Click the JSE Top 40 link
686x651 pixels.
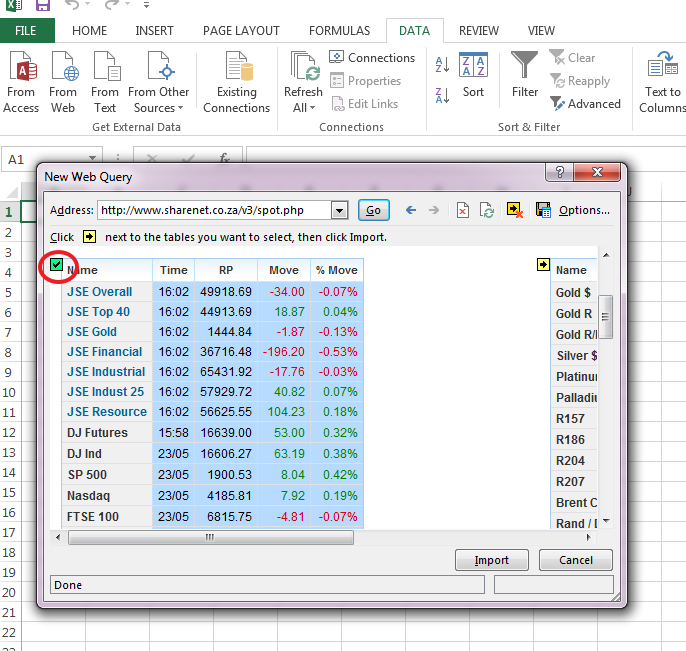[98, 312]
